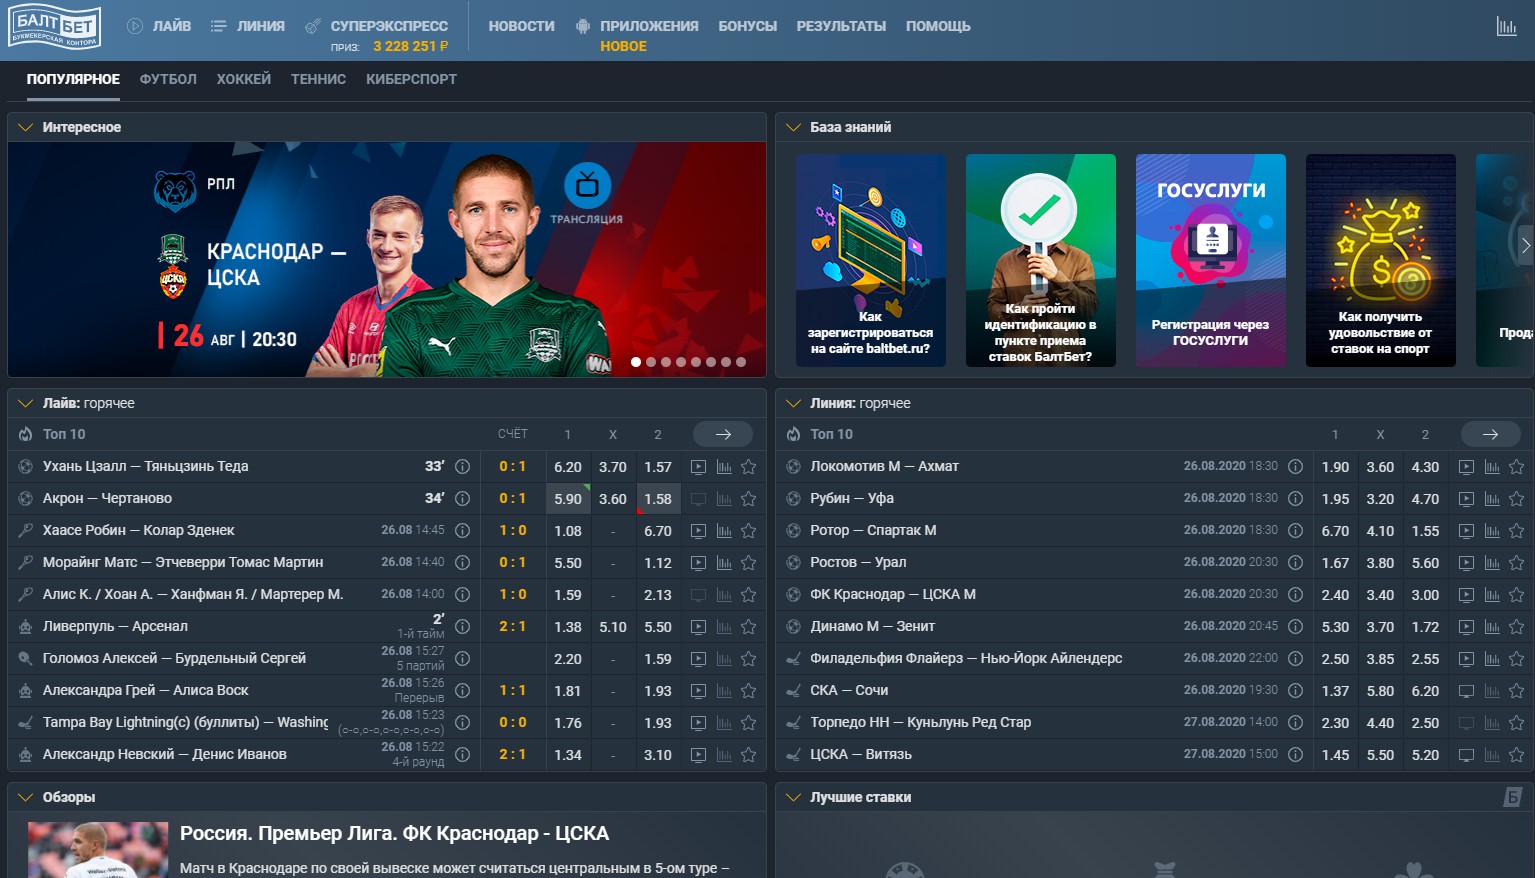1535x878 pixels.
Task: Collapse the Обзоры section
Action: tap(26, 797)
